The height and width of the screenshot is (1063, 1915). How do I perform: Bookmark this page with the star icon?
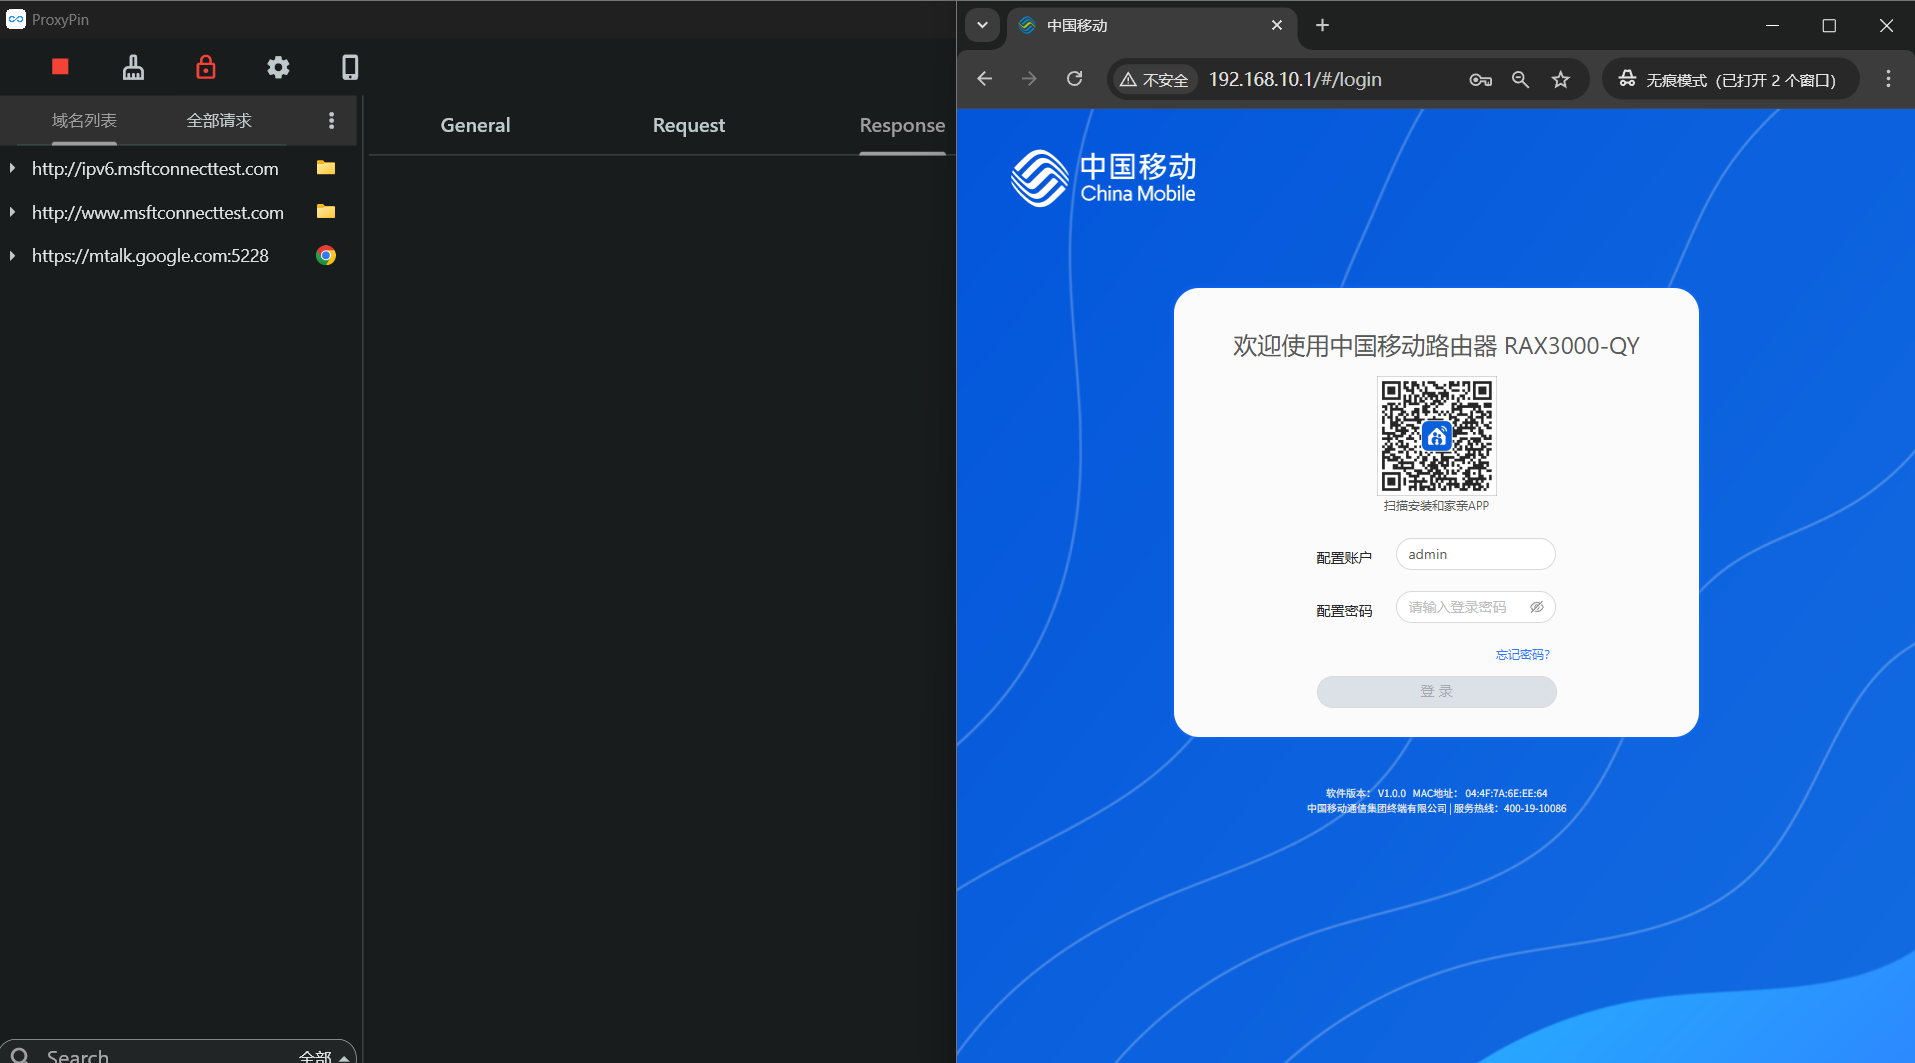click(1560, 80)
